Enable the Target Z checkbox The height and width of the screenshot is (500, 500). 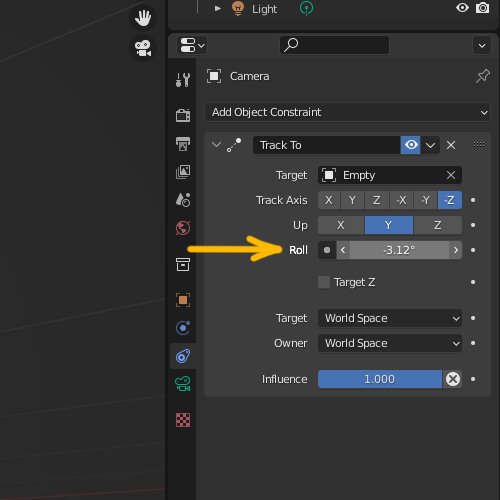[324, 282]
